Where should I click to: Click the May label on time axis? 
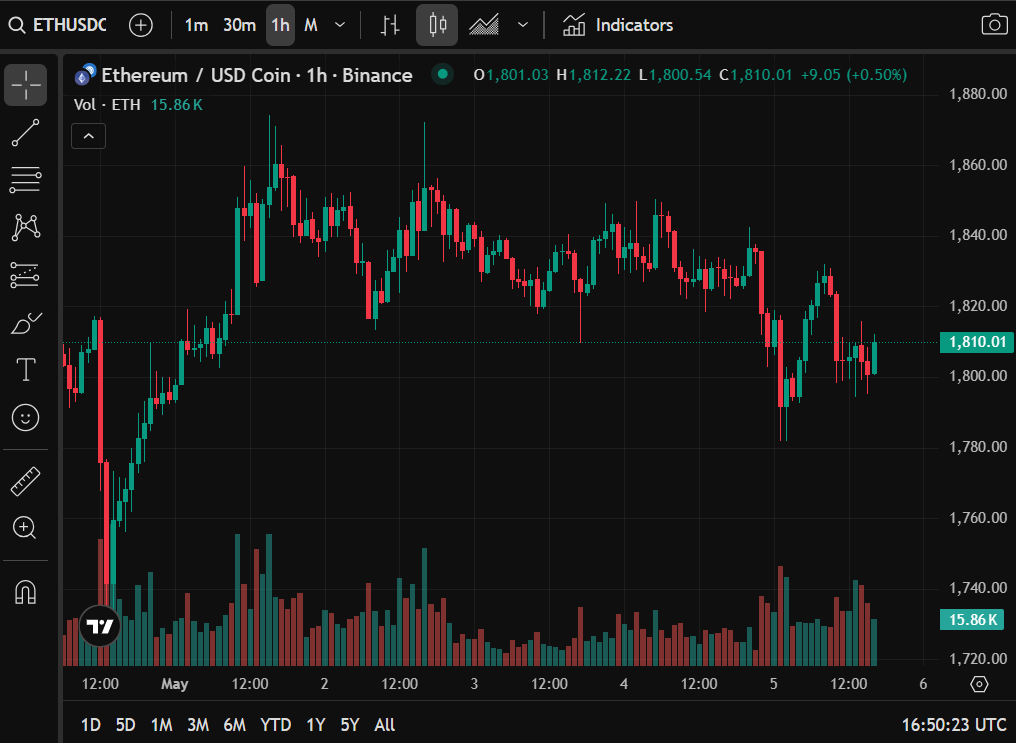[x=174, y=683]
